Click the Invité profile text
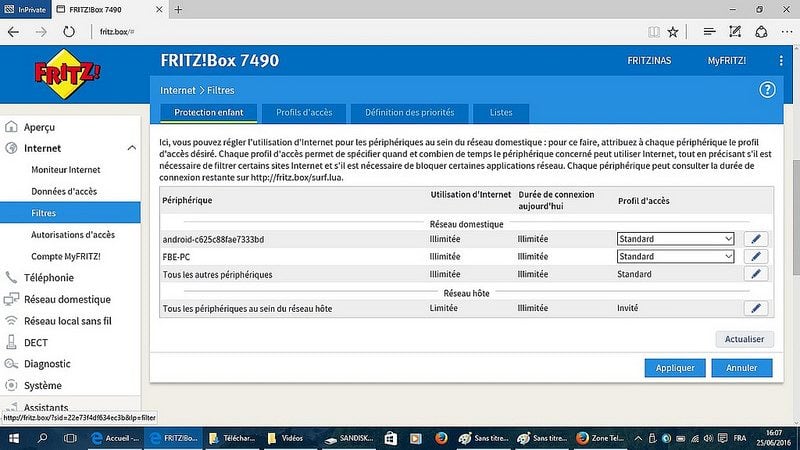Viewport: 800px width, 450px height. 628,308
